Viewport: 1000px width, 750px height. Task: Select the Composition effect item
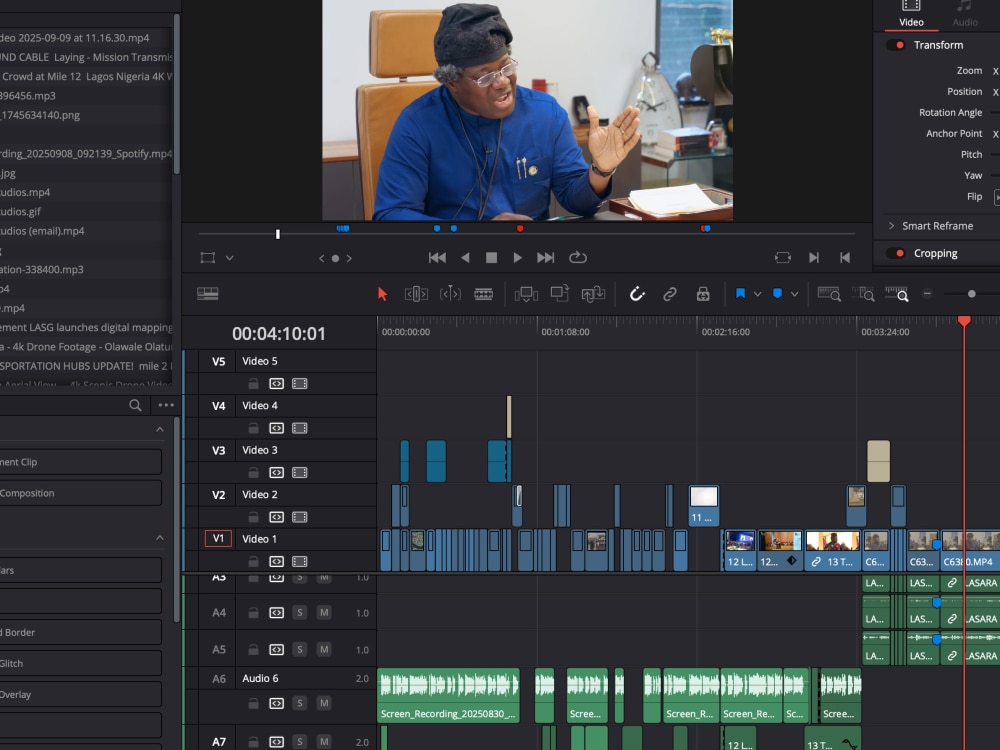click(80, 493)
